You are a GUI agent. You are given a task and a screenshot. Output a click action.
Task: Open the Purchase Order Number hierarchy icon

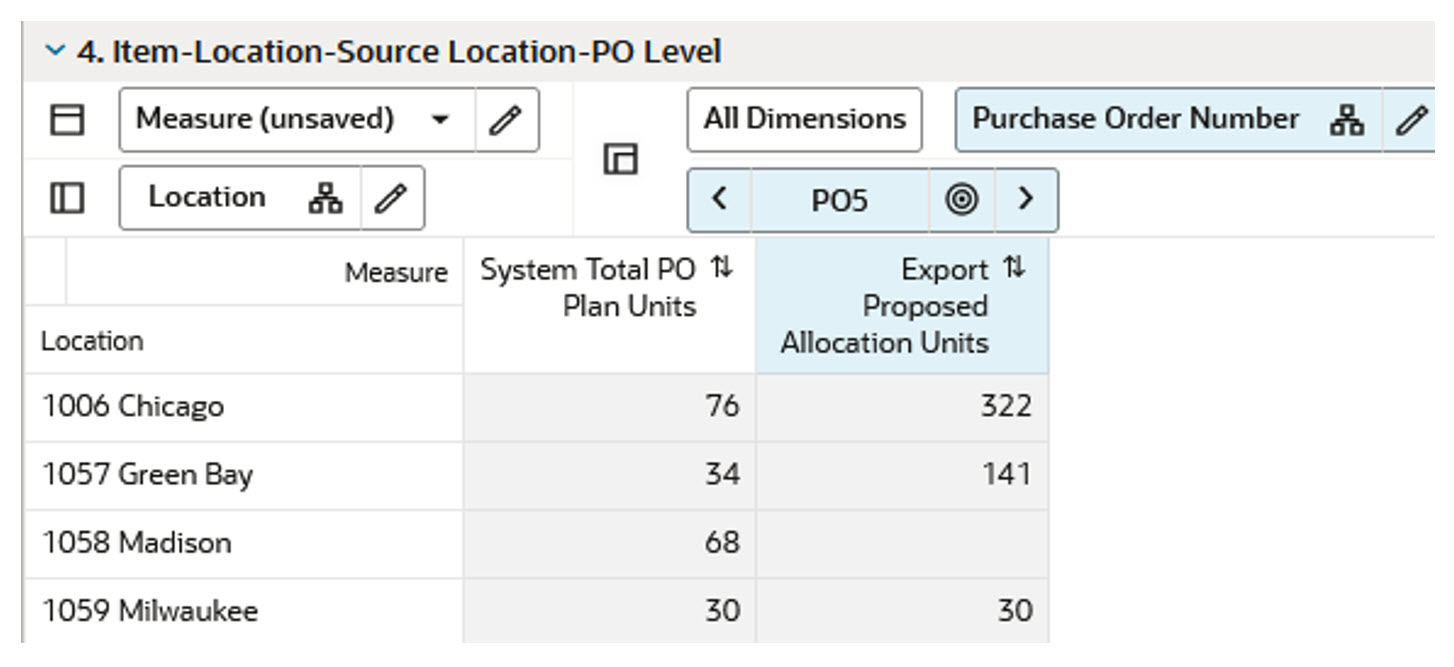(1348, 119)
